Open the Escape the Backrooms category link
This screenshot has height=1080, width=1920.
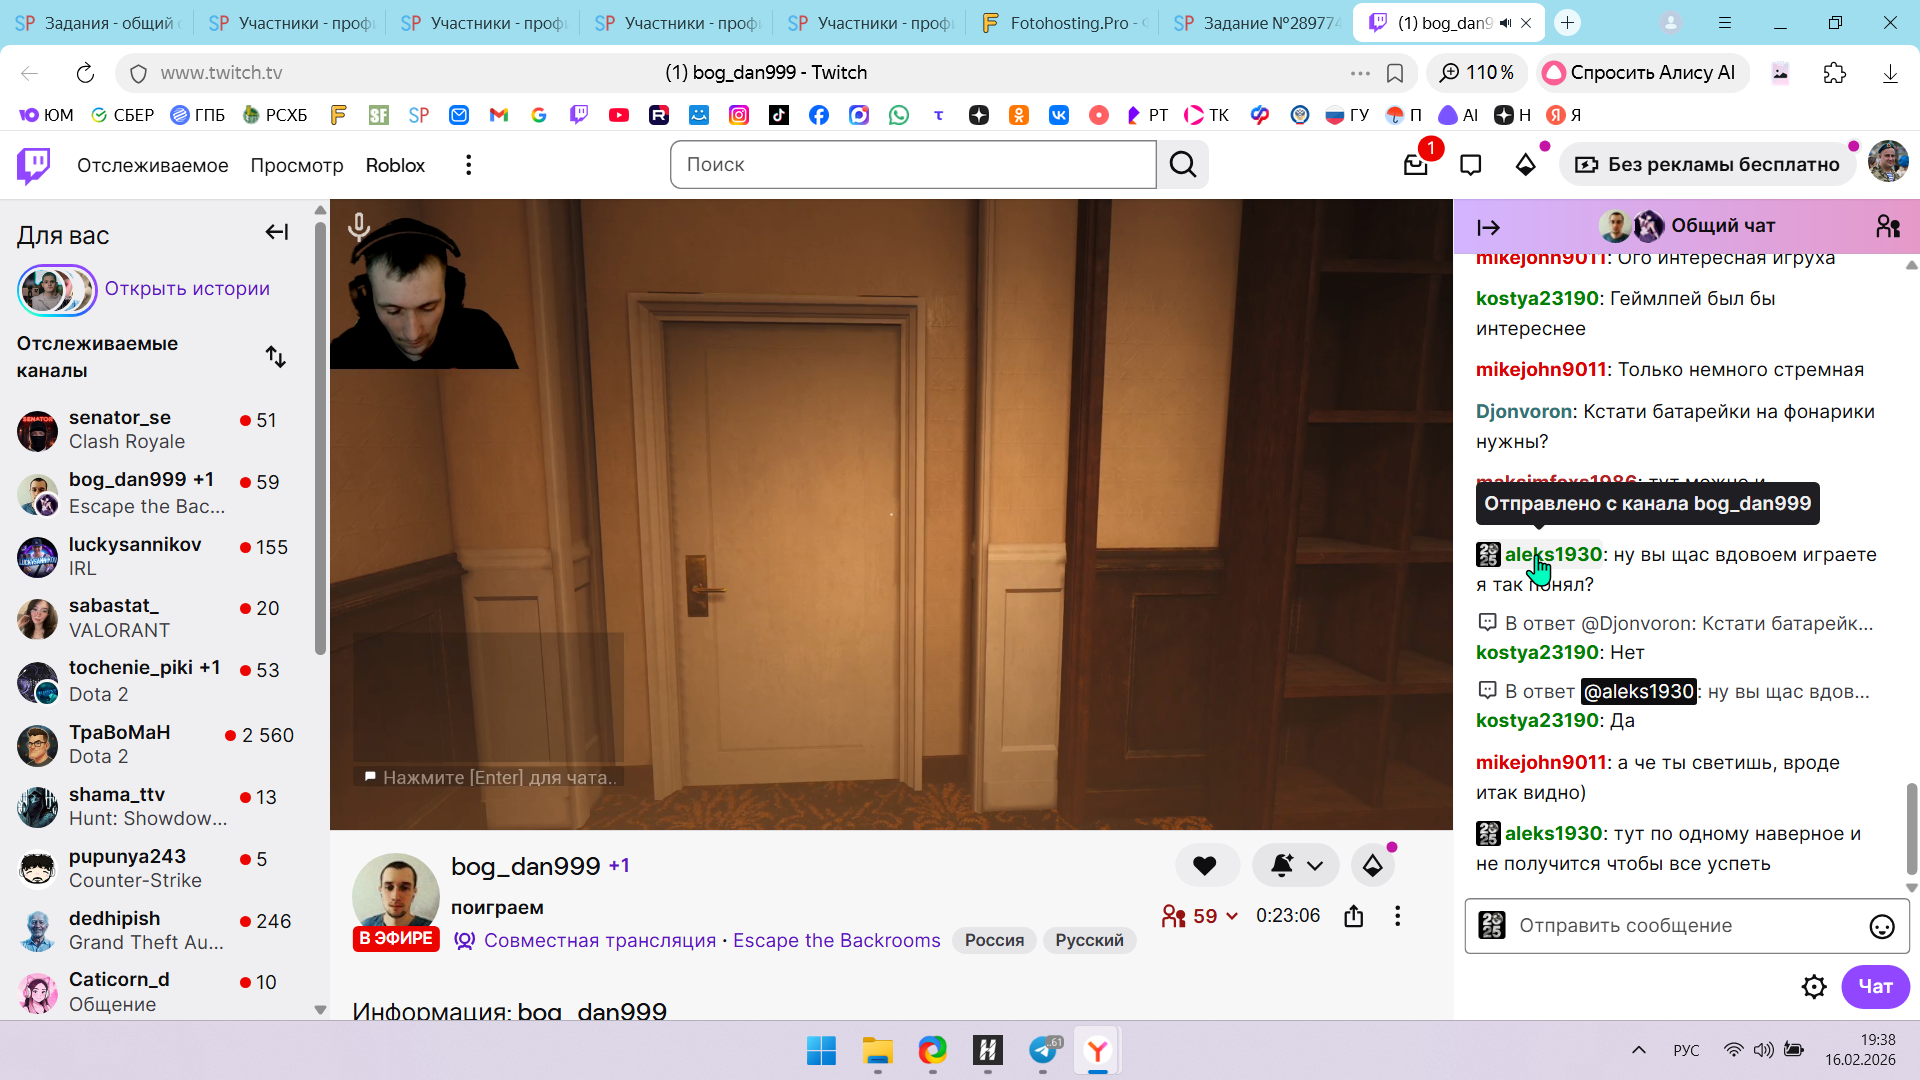click(836, 940)
